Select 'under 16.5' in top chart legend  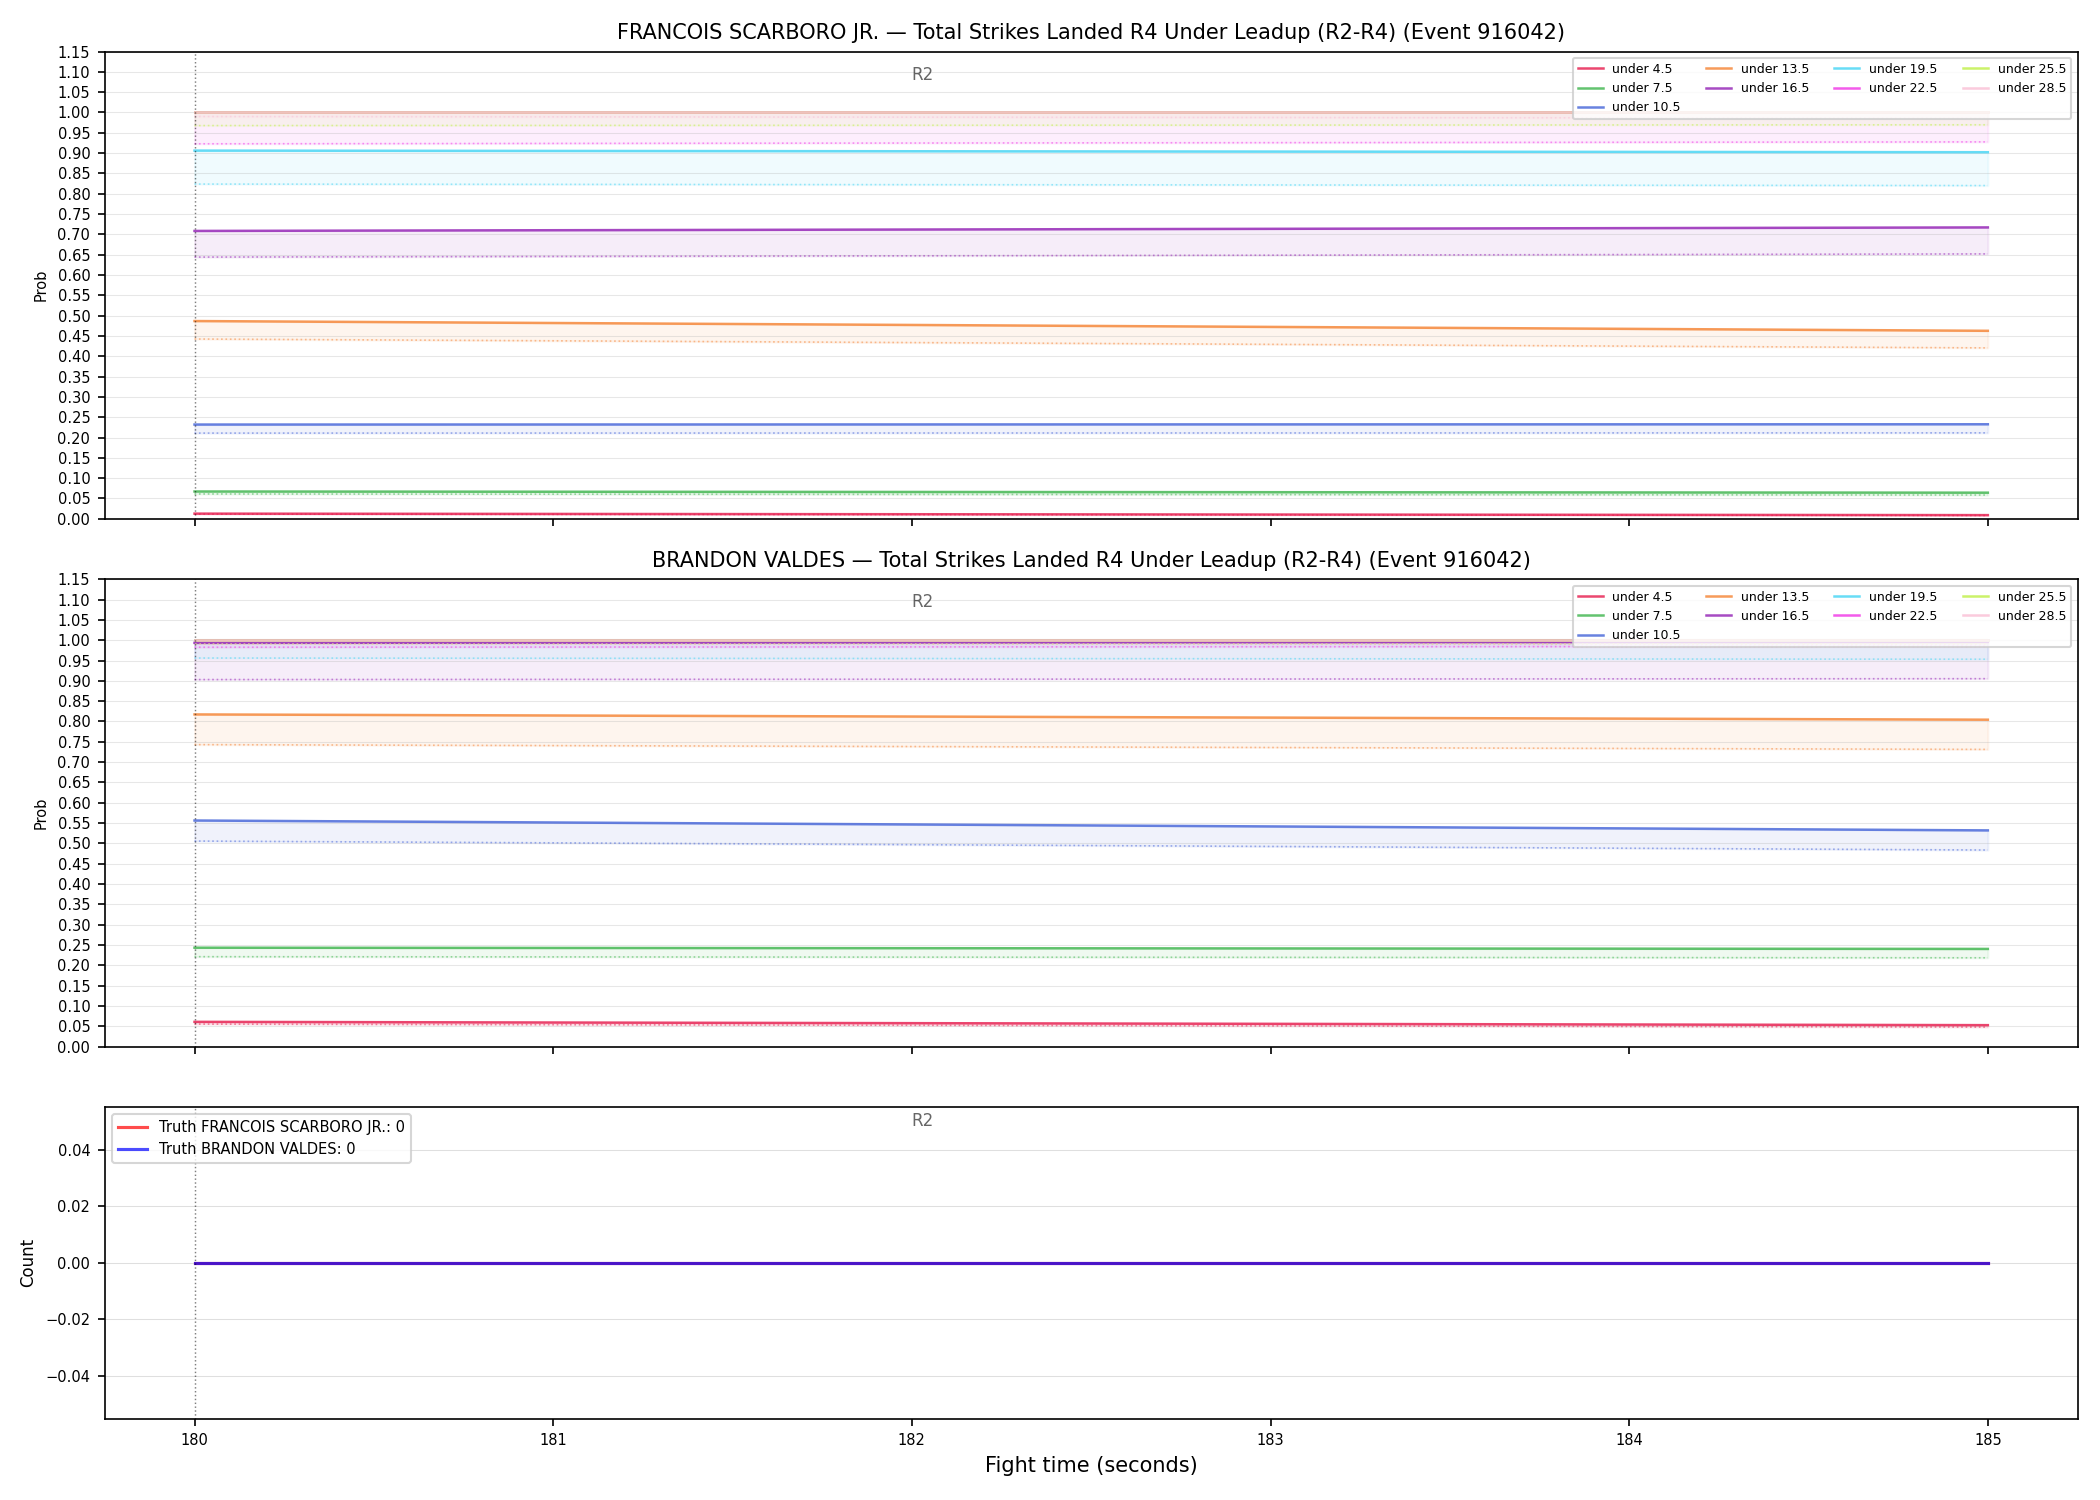tap(1758, 88)
